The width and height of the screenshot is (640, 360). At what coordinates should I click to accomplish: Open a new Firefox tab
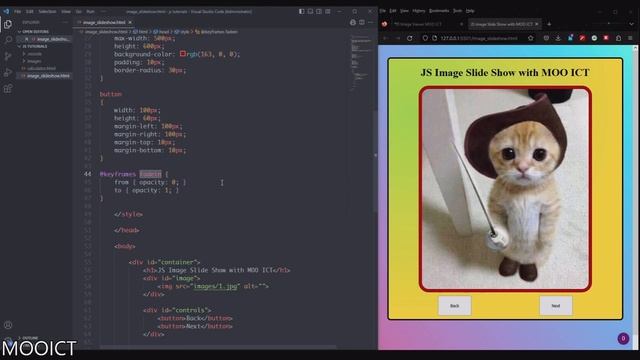[x=549, y=24]
